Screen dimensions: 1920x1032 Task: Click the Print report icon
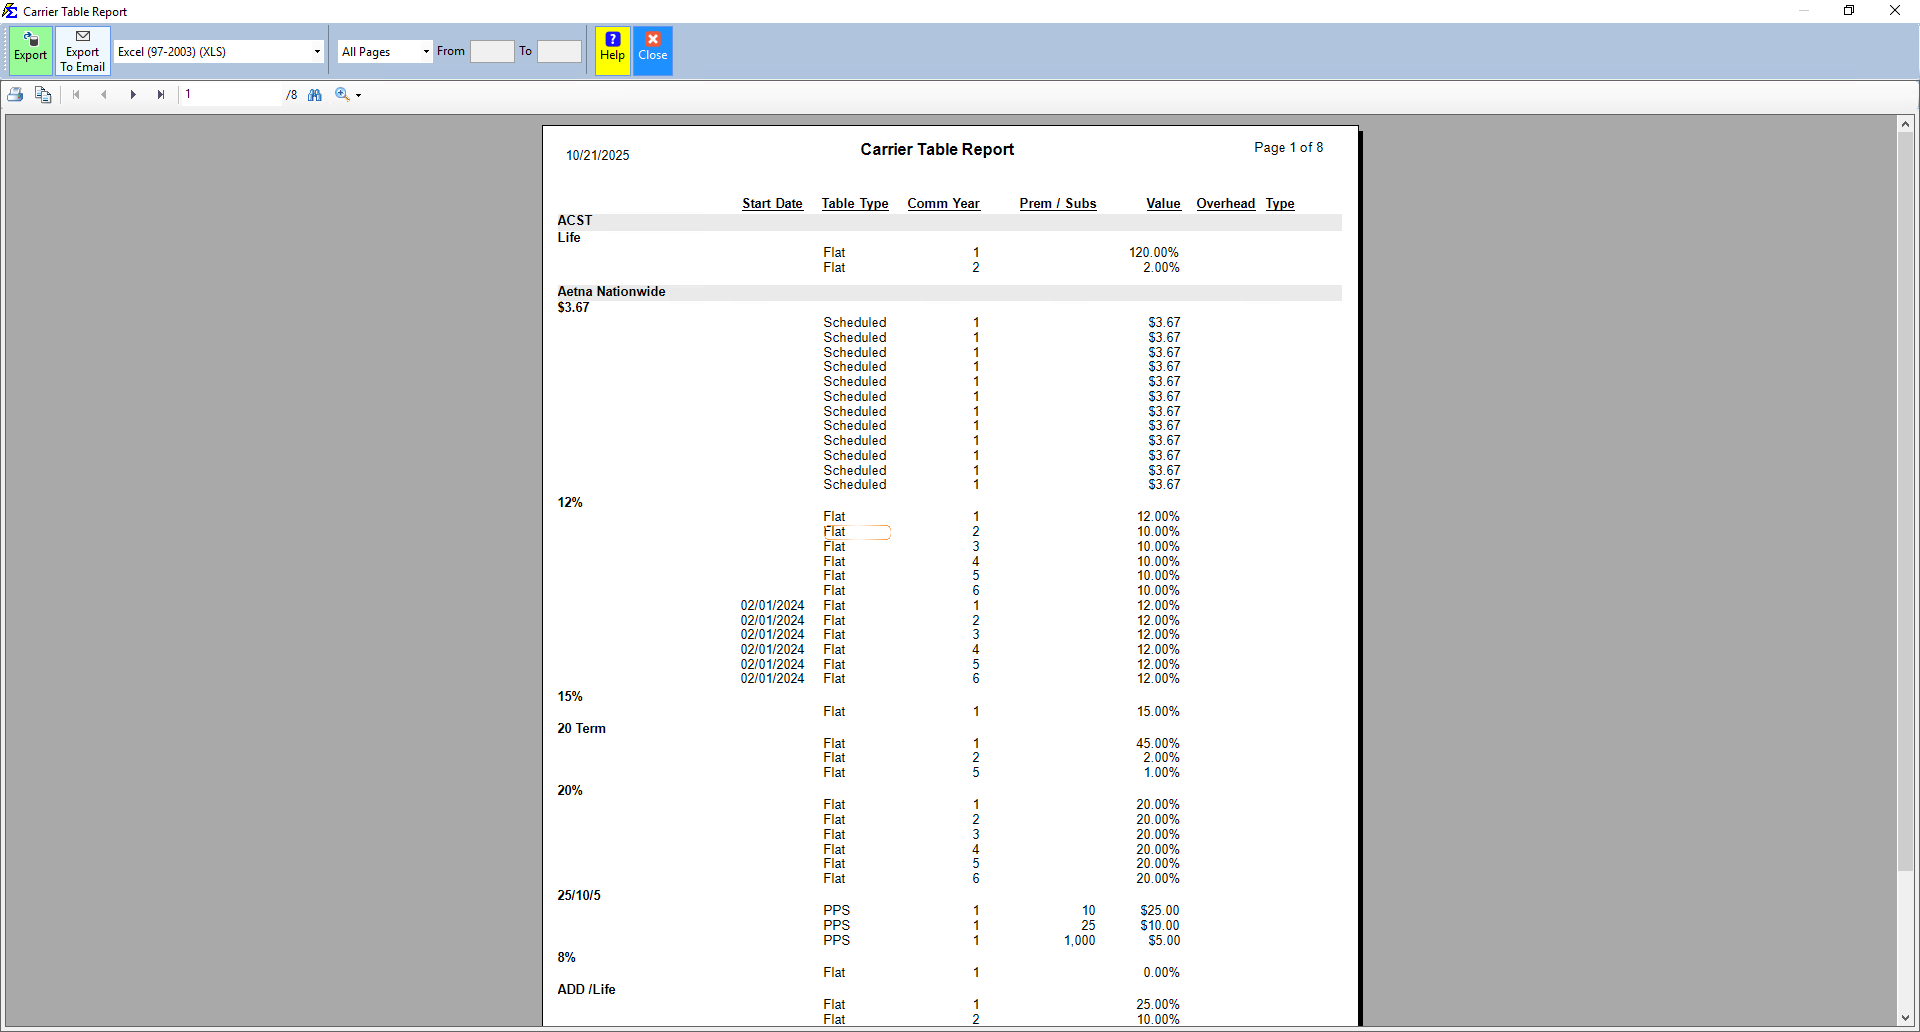coord(15,94)
